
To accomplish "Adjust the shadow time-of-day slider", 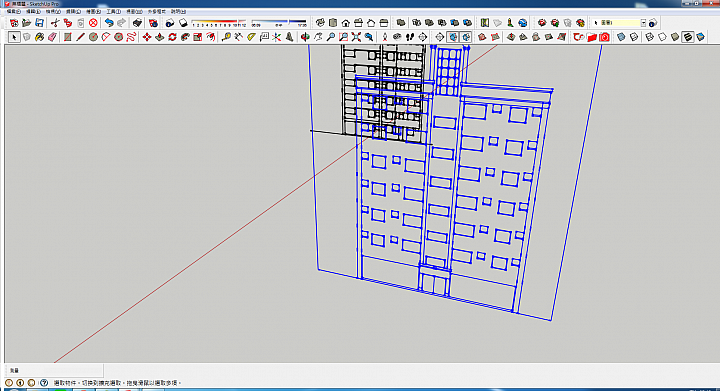I will tap(279, 22).
